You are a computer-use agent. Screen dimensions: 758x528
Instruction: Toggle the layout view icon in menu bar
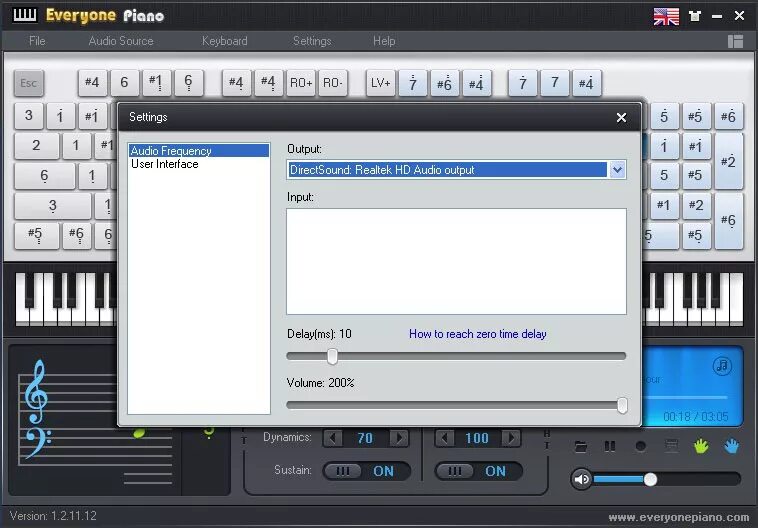(735, 41)
